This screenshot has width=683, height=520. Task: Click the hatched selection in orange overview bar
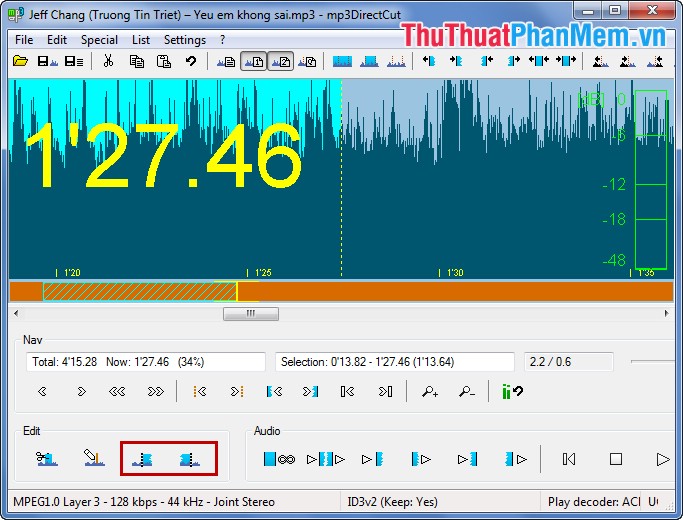(139, 291)
